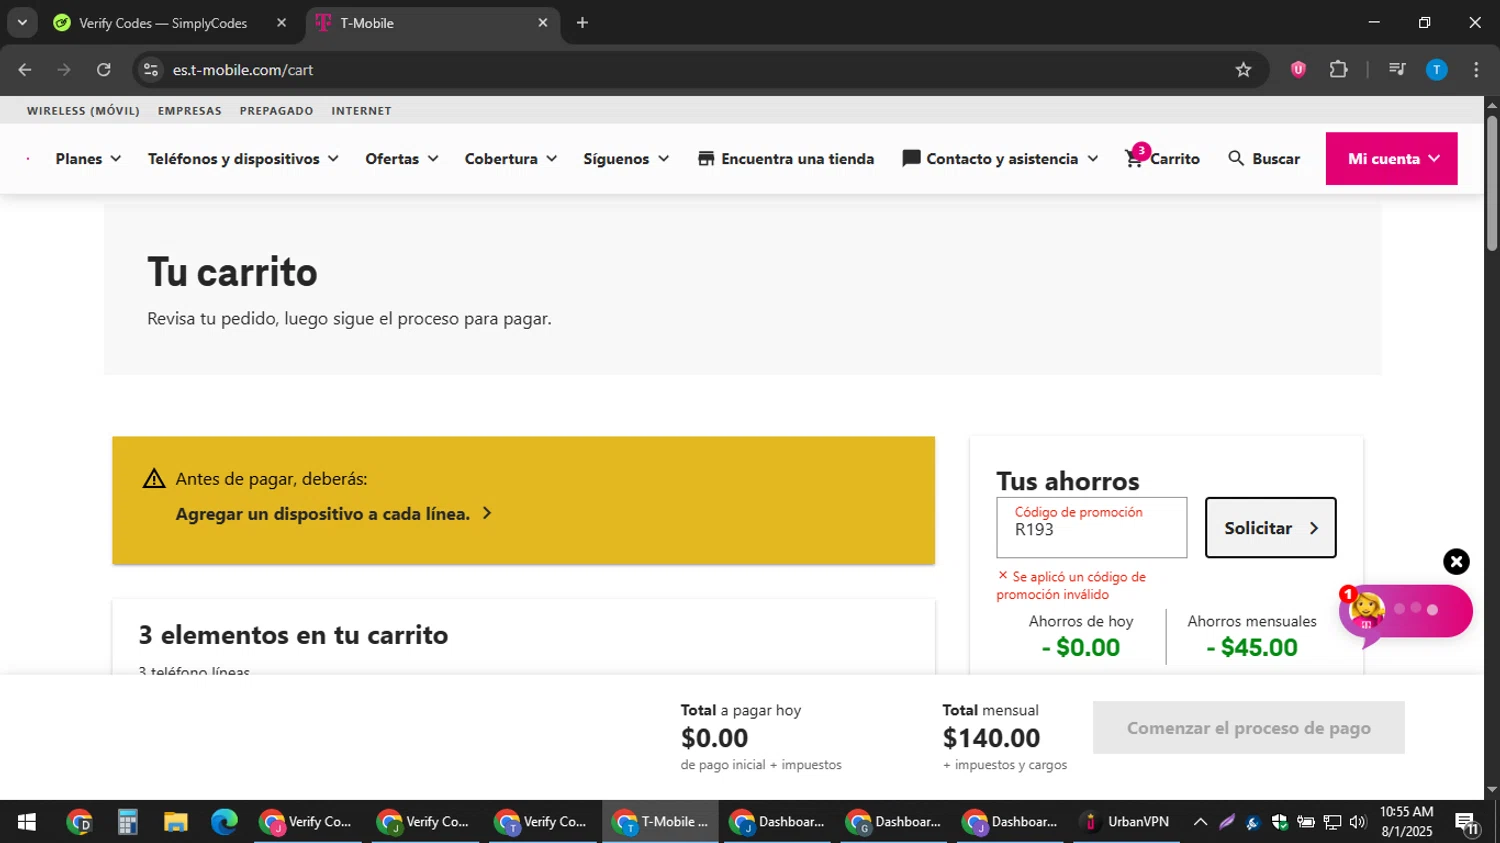Open the media control icon in toolbar
1500x843 pixels.
(x=1397, y=70)
